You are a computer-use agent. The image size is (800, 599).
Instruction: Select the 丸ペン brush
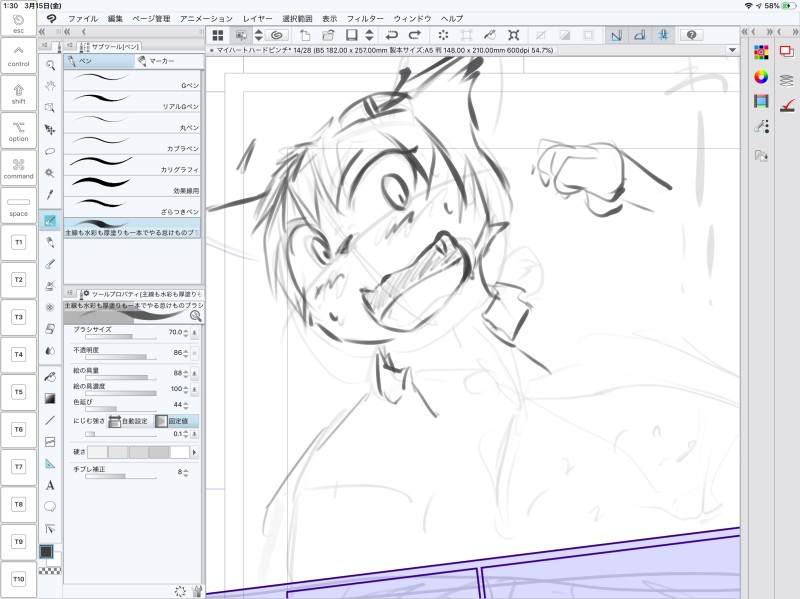pos(132,123)
